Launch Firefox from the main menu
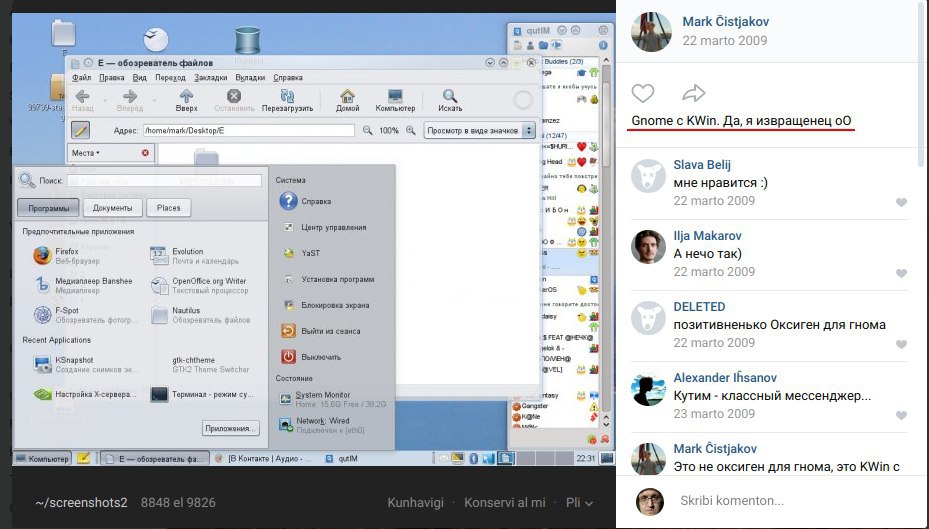 tap(69, 256)
